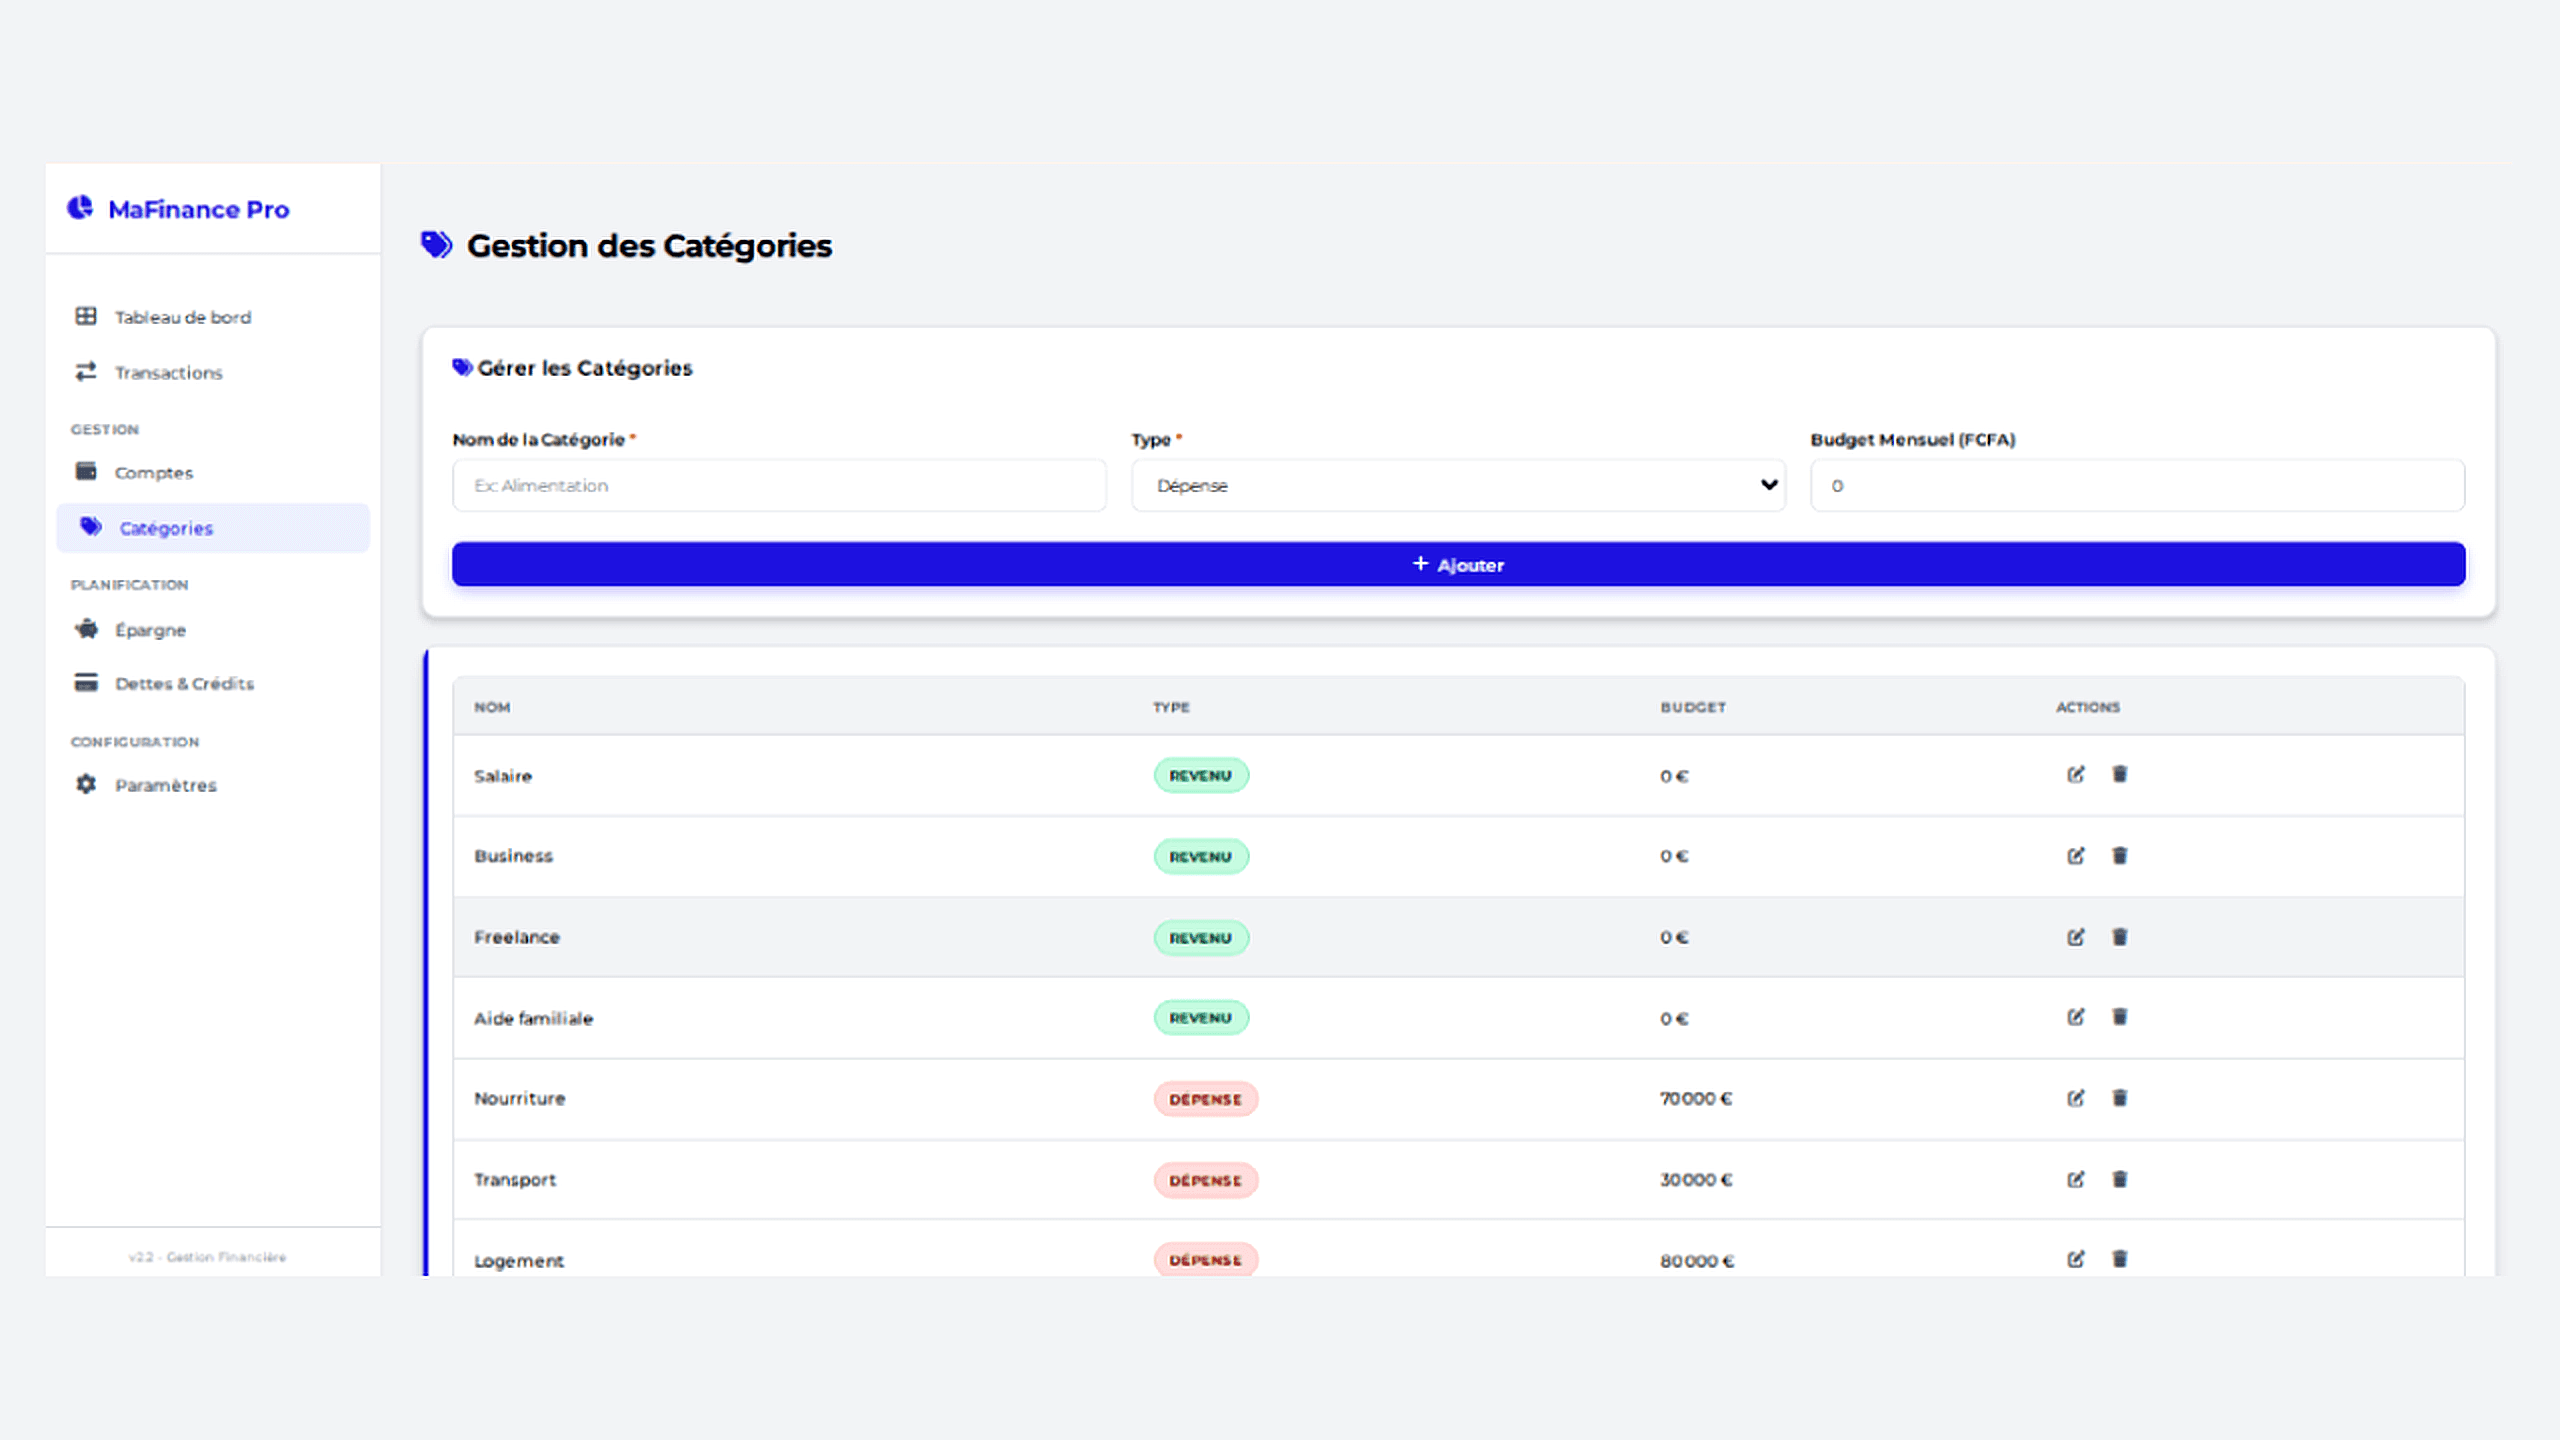Navigate to Transactions in the sidebar

(x=167, y=372)
